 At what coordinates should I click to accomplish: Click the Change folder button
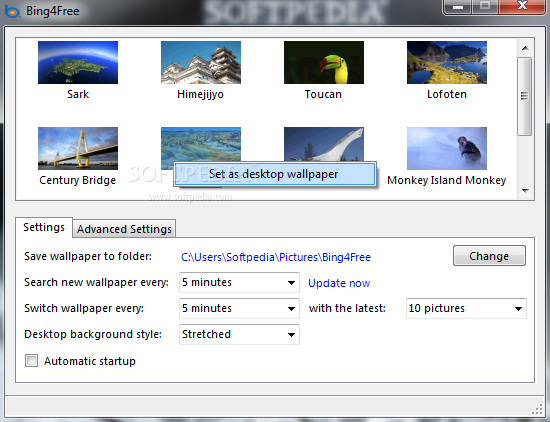[489, 256]
